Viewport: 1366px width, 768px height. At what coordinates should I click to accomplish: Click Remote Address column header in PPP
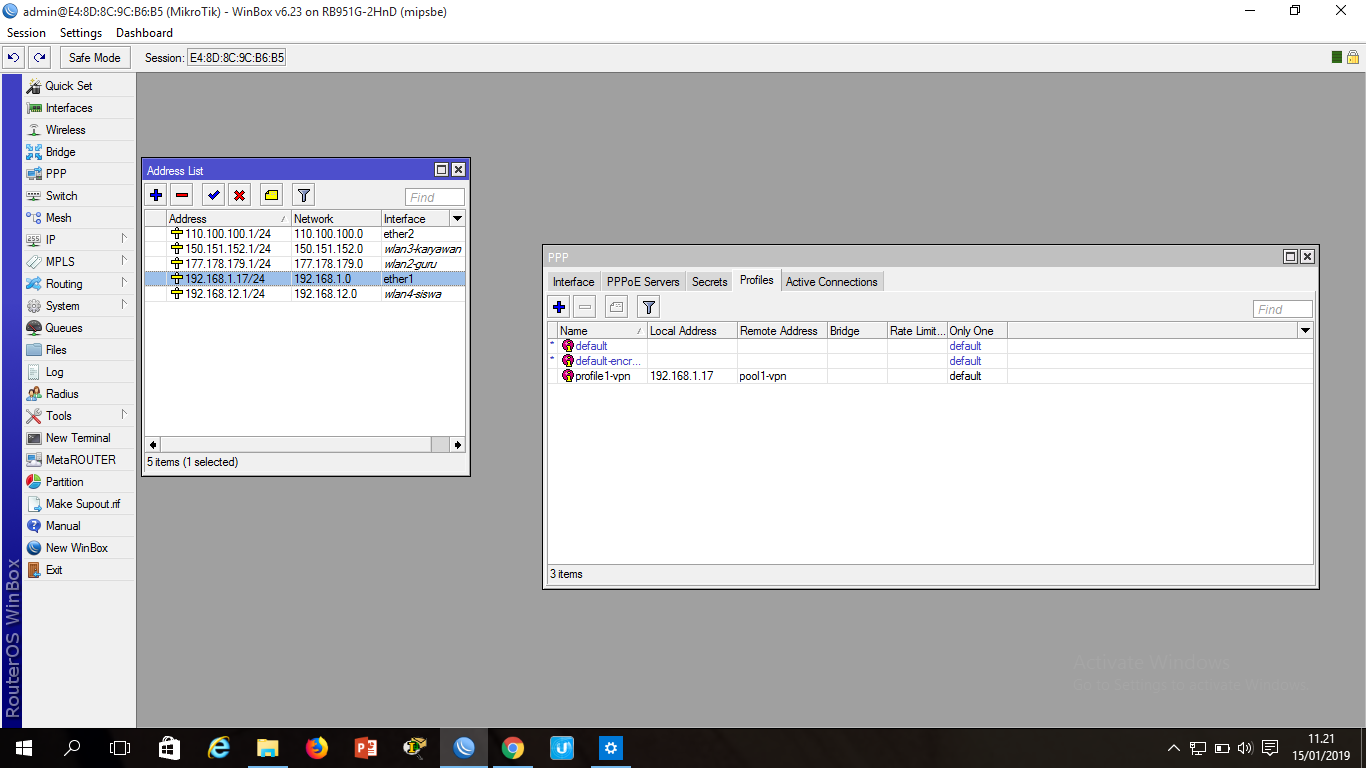(782, 330)
